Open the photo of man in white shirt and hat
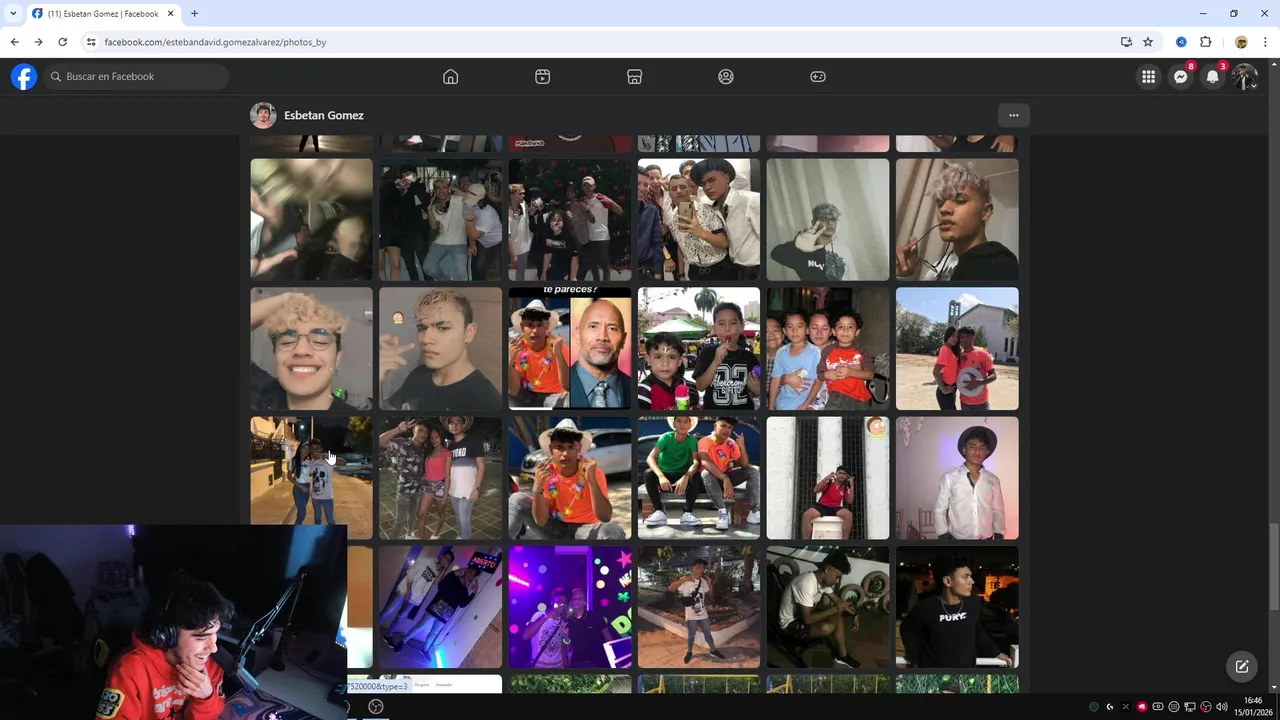Image resolution: width=1280 pixels, height=720 pixels. click(x=957, y=478)
